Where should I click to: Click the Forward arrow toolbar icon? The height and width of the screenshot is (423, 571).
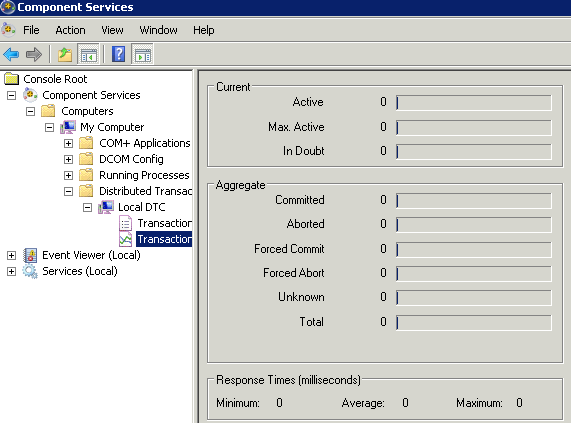34,55
